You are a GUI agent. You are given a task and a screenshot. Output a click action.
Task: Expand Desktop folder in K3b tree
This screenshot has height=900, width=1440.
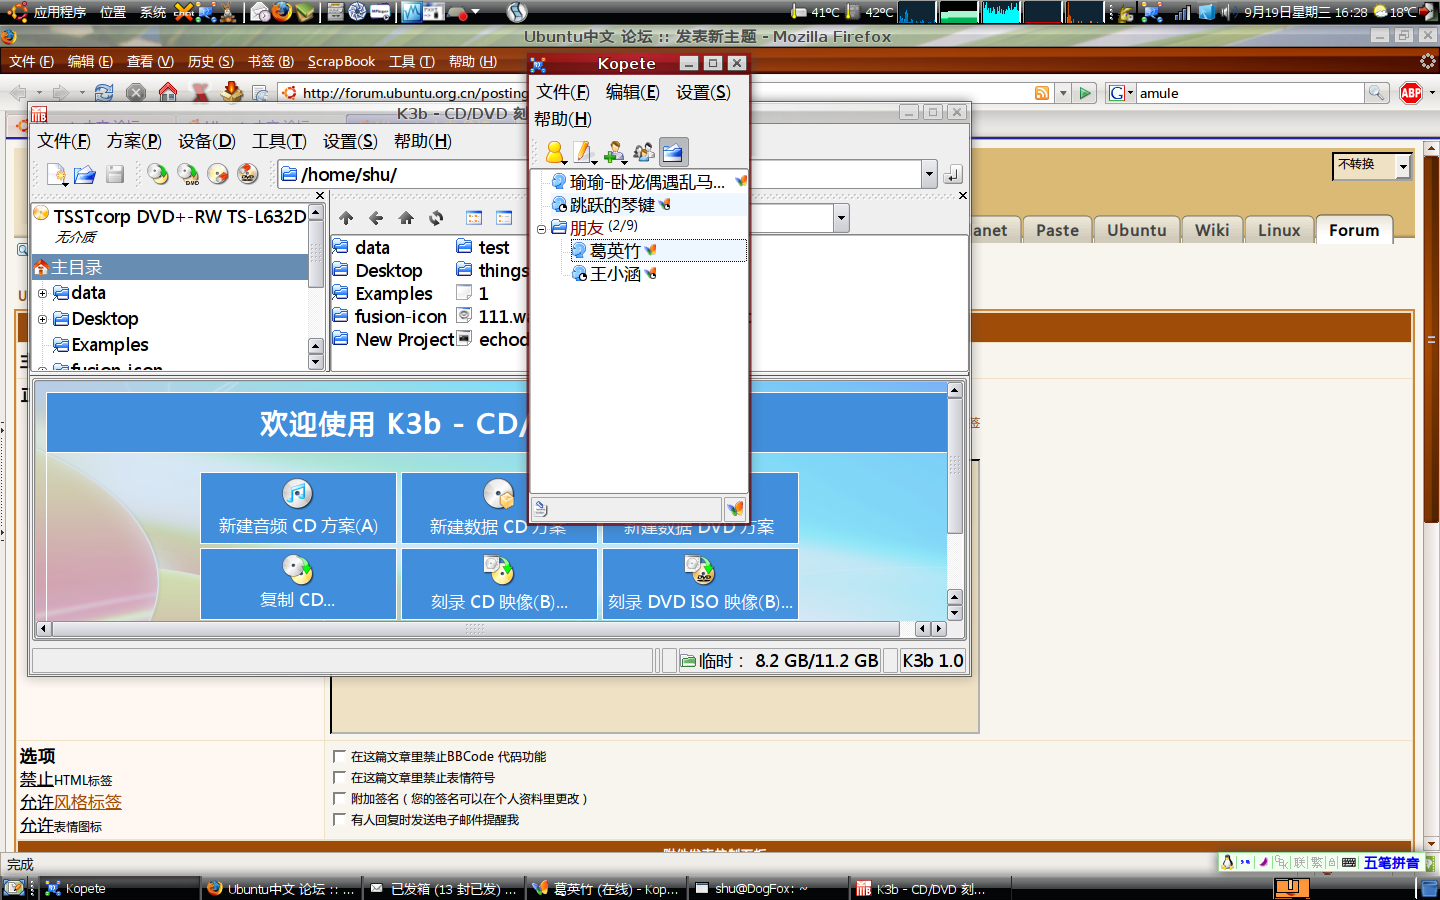coord(42,319)
